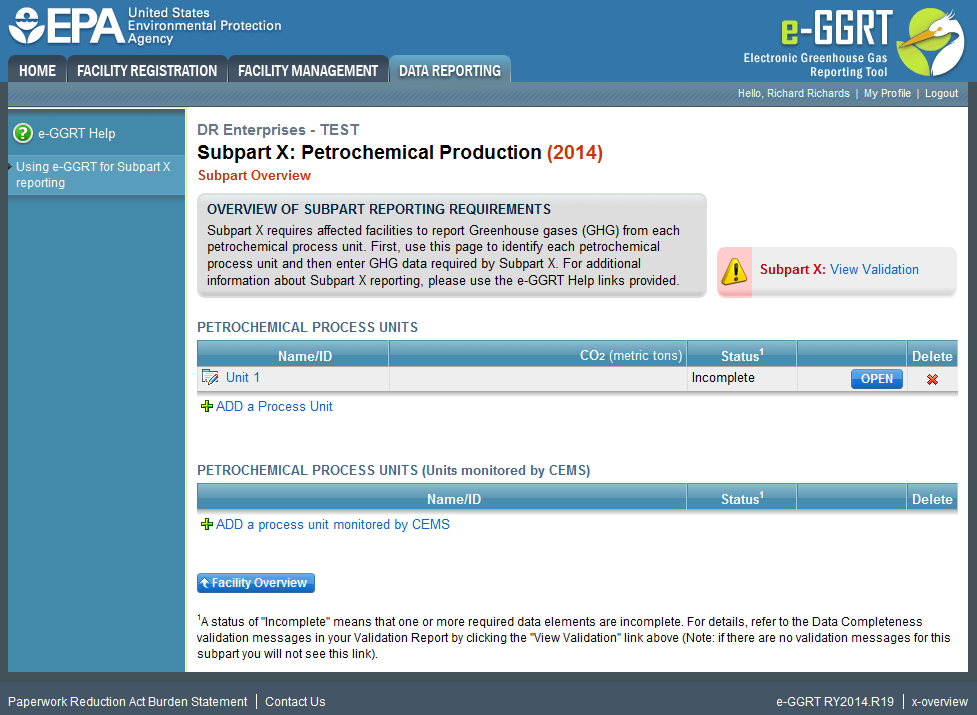Delete Unit 1 with the red X
The image size is (977, 715).
pos(932,379)
